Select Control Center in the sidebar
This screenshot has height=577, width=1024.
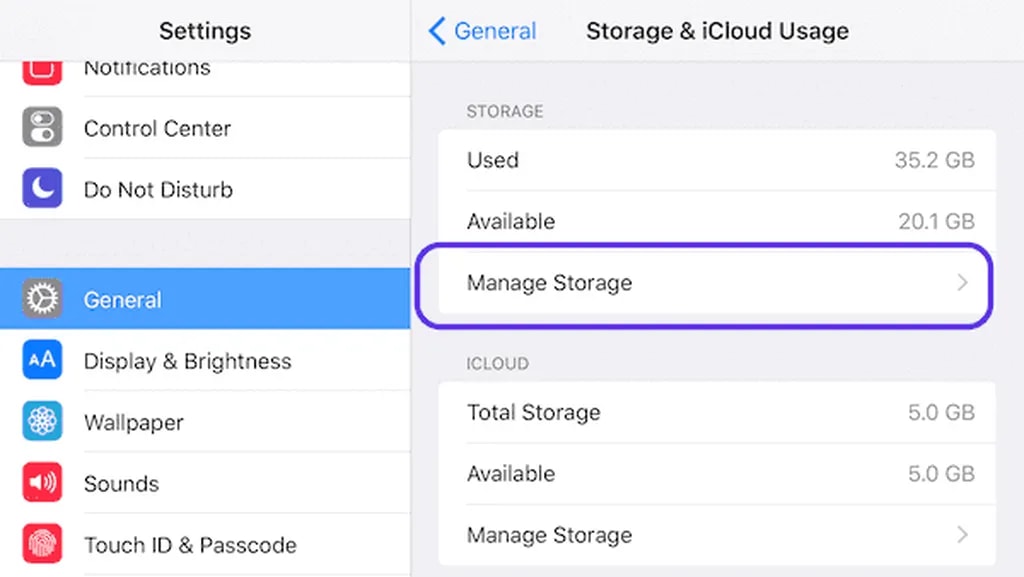click(x=157, y=128)
